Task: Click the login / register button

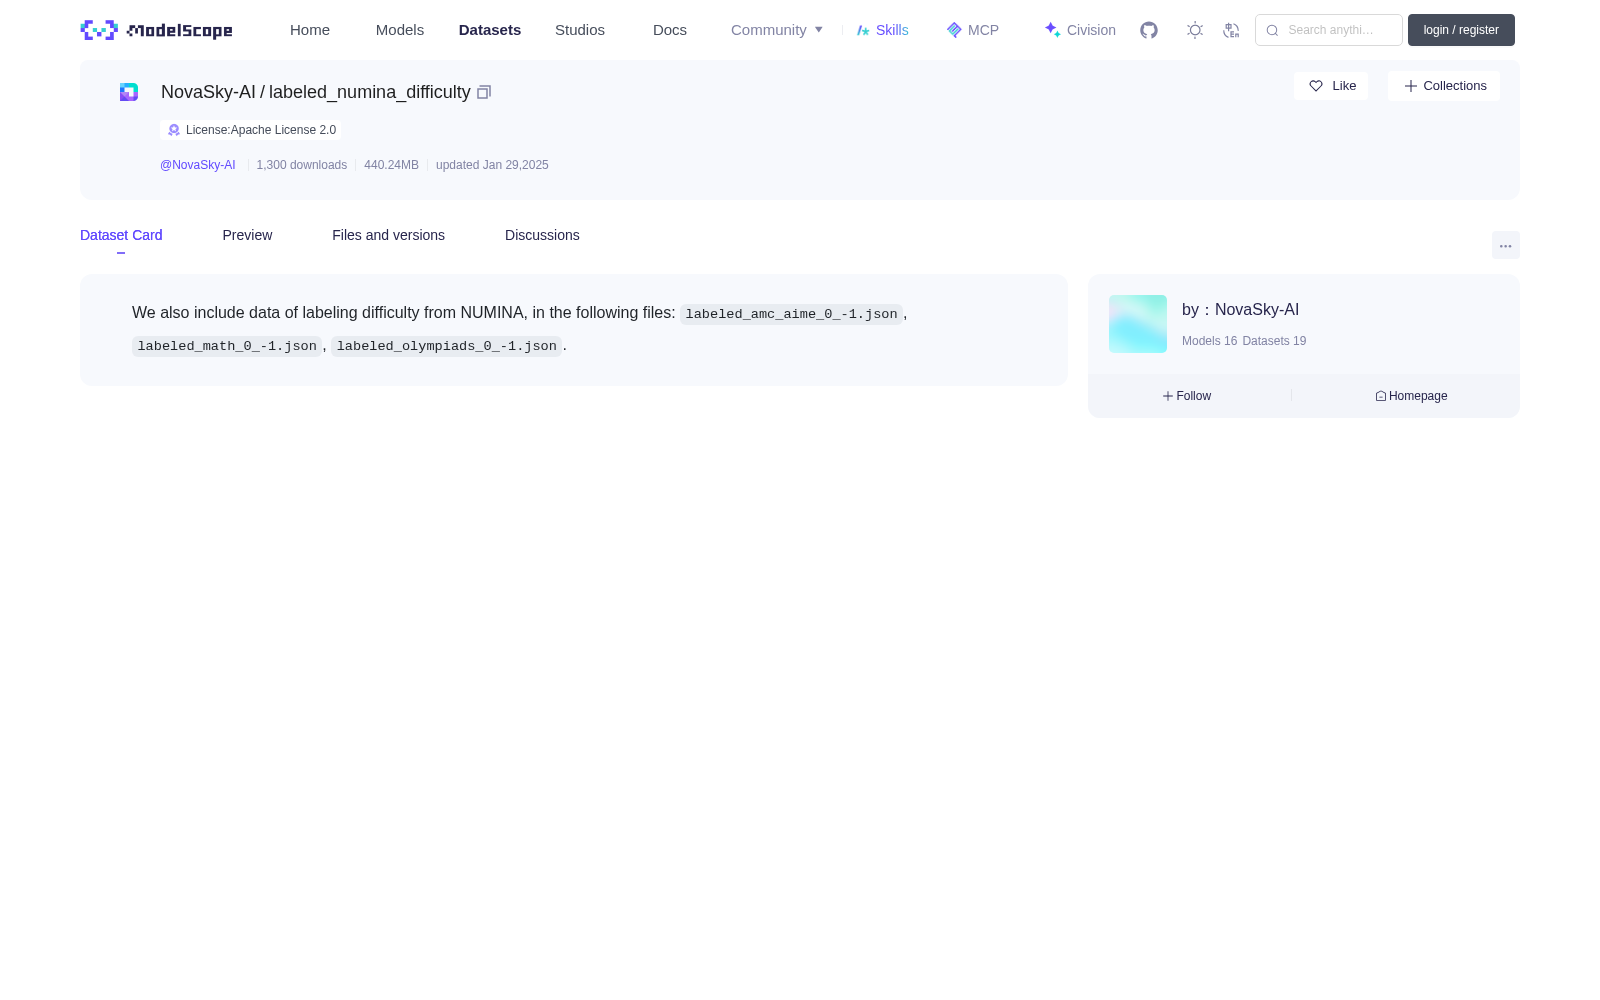Action: click(1461, 30)
